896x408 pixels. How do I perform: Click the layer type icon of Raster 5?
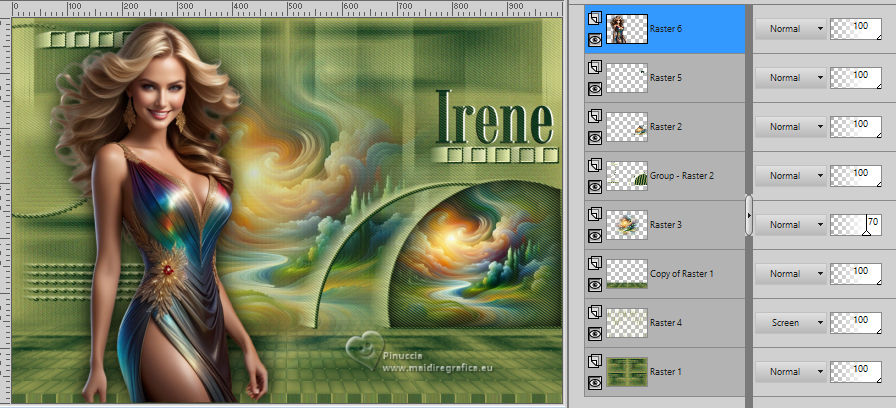click(x=595, y=67)
